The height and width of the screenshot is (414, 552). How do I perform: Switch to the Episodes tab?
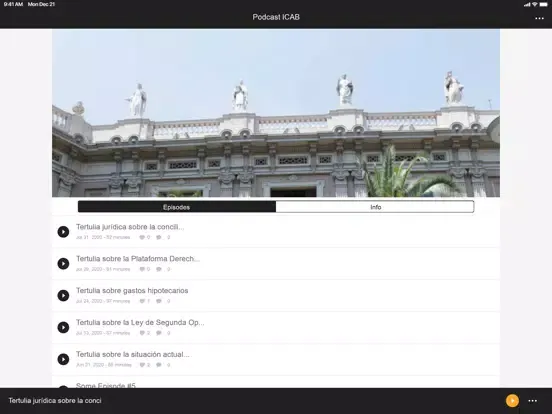pos(177,207)
